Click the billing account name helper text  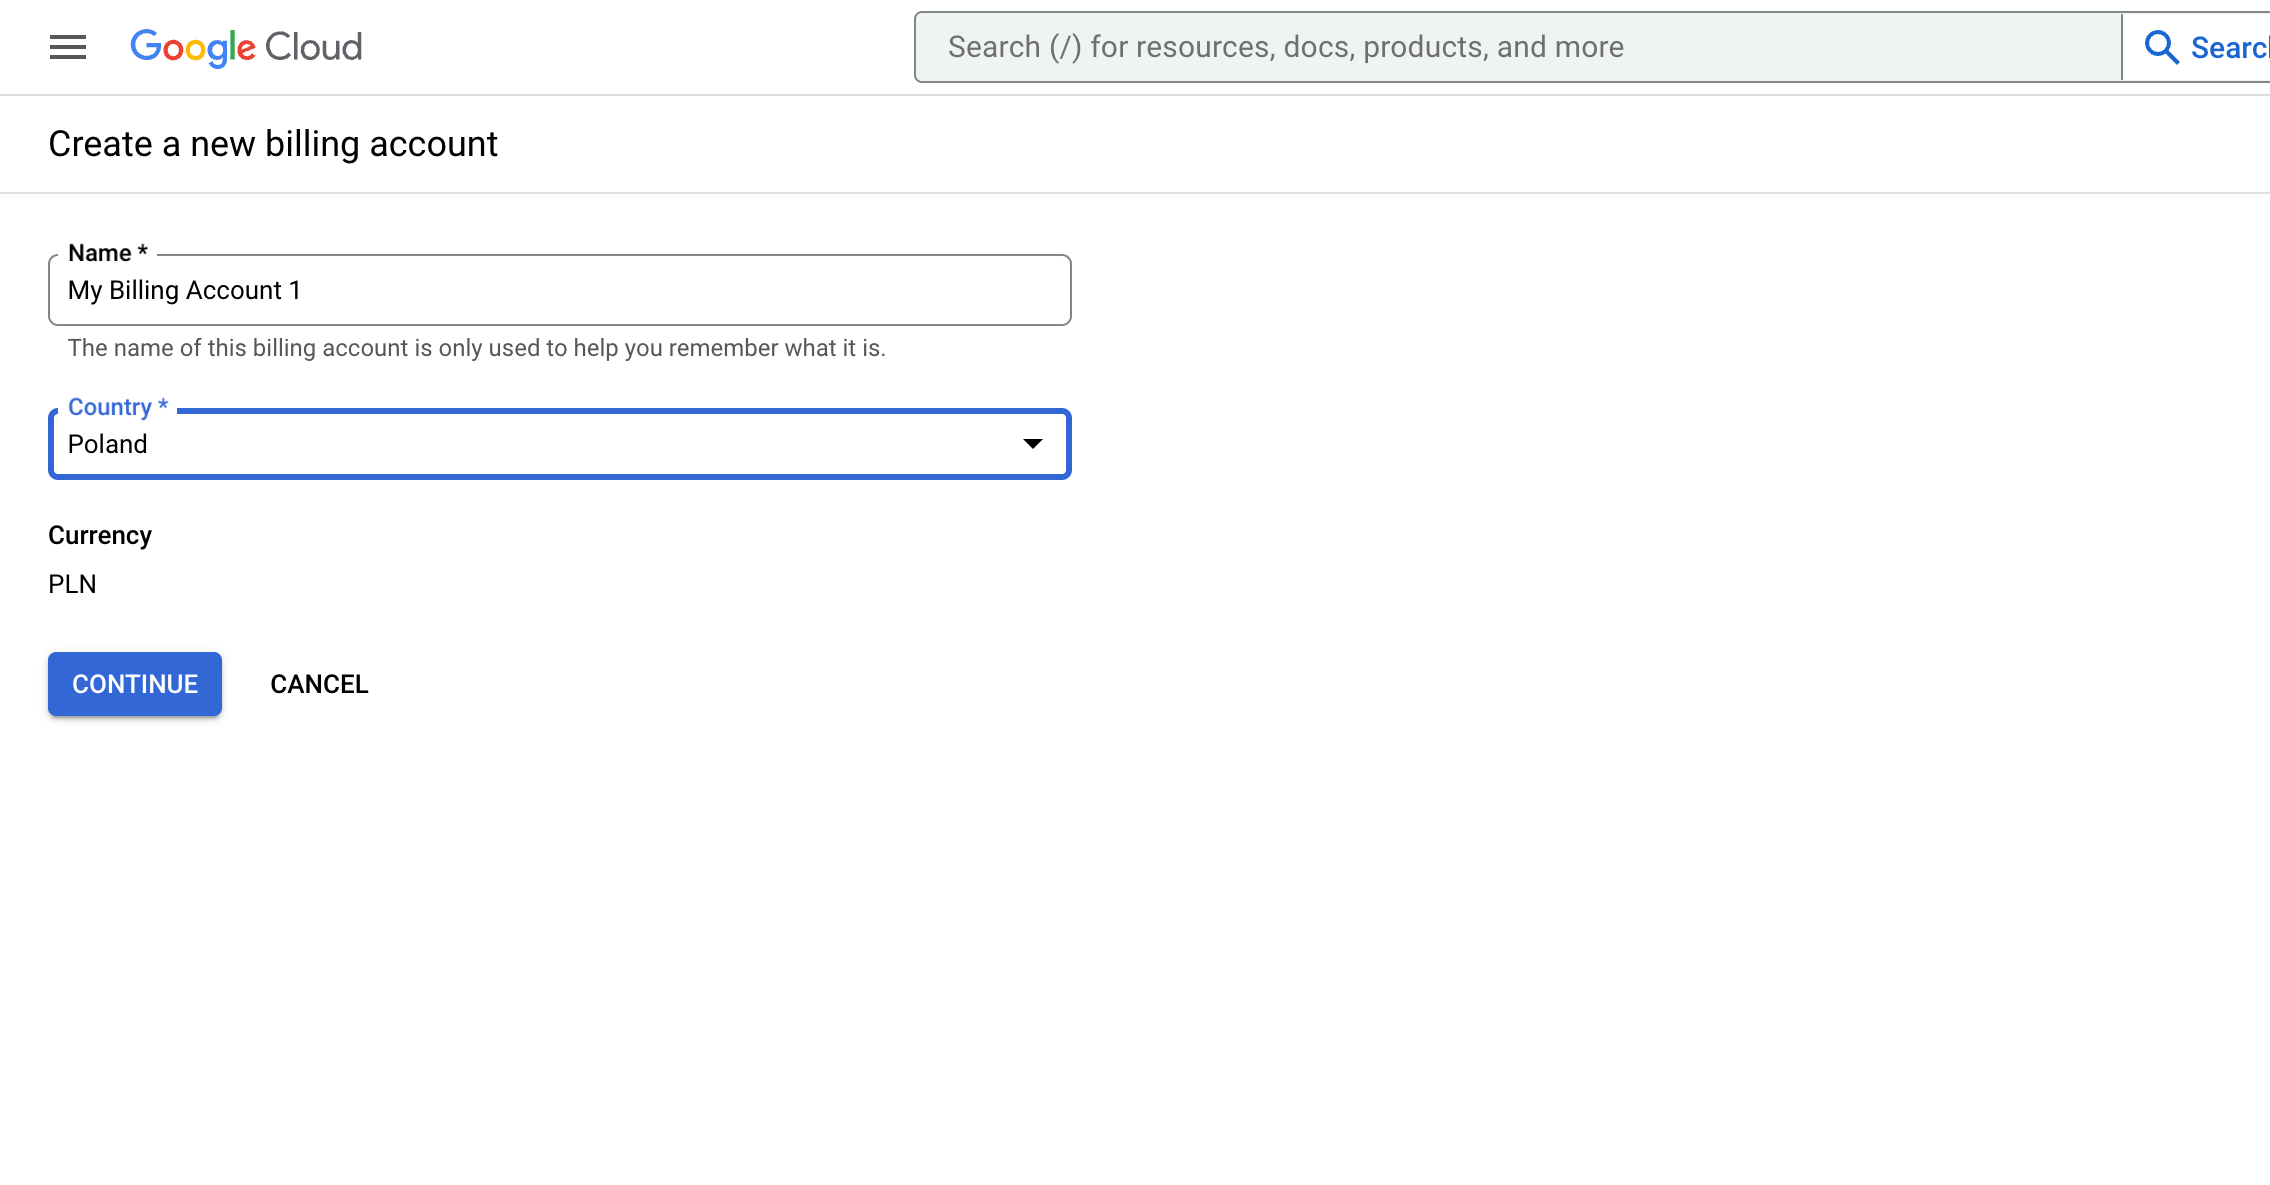(x=476, y=348)
